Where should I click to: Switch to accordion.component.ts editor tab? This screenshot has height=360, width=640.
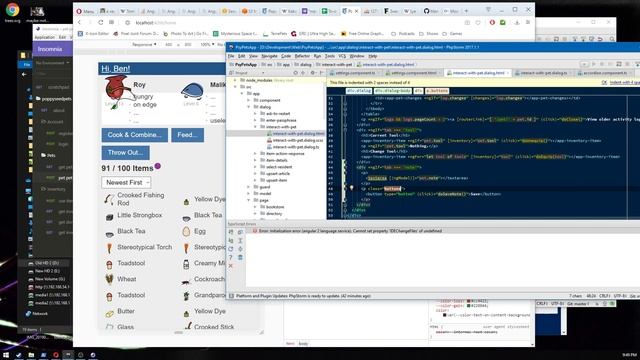pos(605,73)
